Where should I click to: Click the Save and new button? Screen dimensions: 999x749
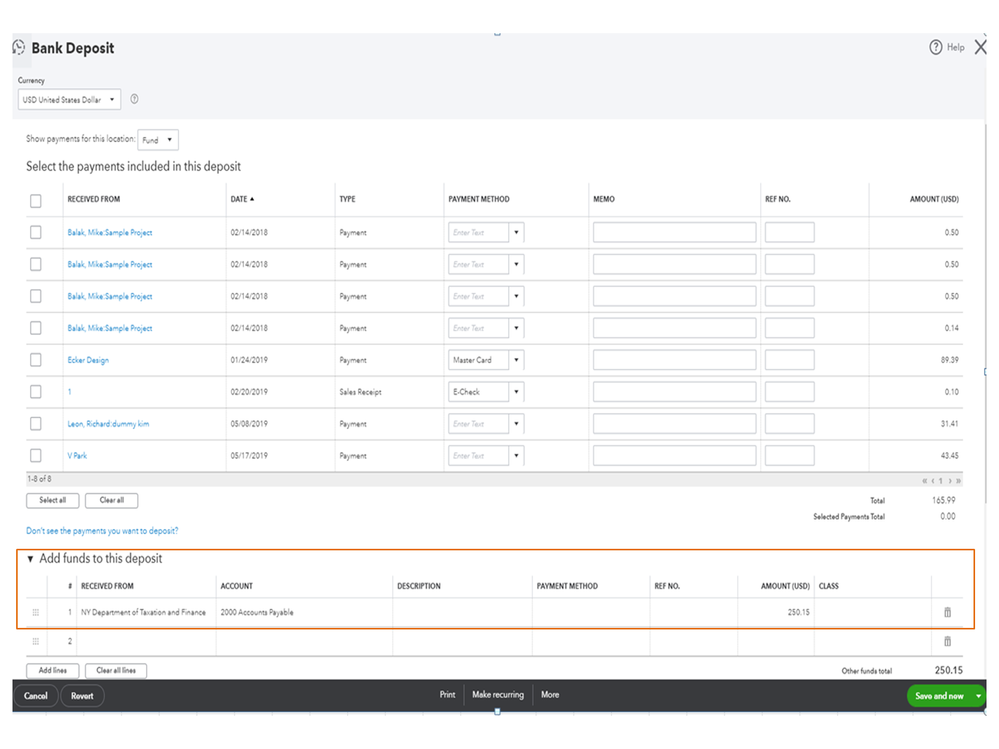tap(939, 696)
